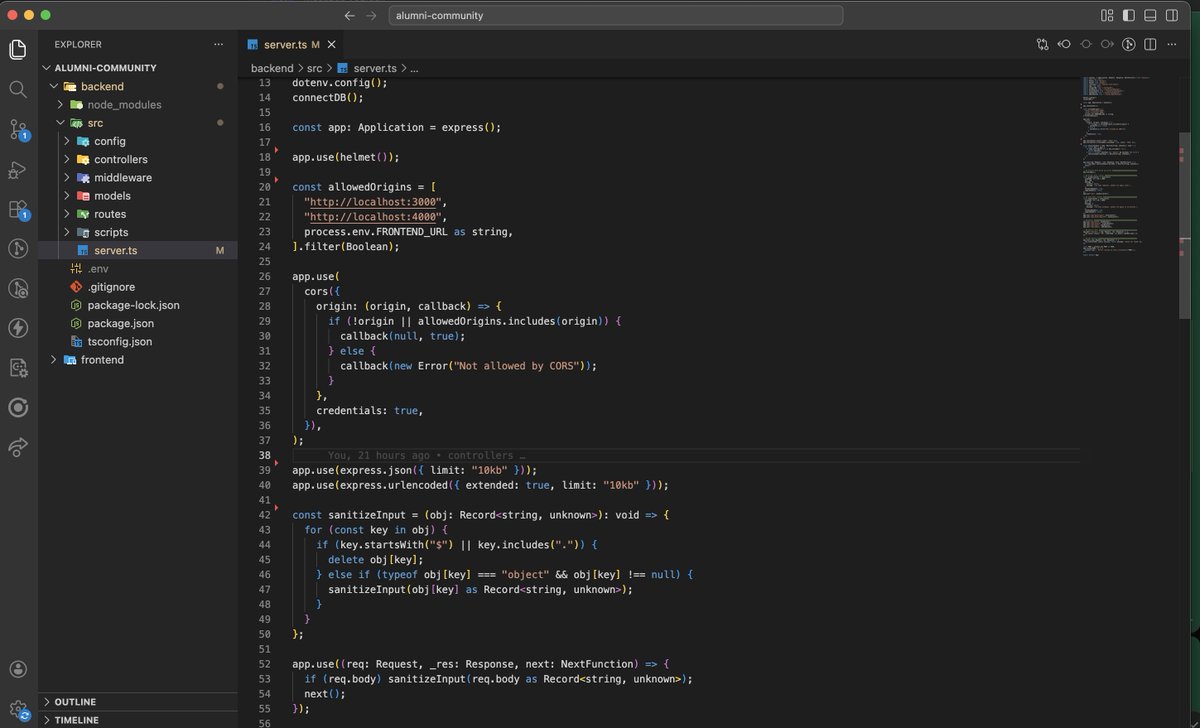
Task: Click the breadcrumb trailing ellipsis
Action: tap(414, 68)
